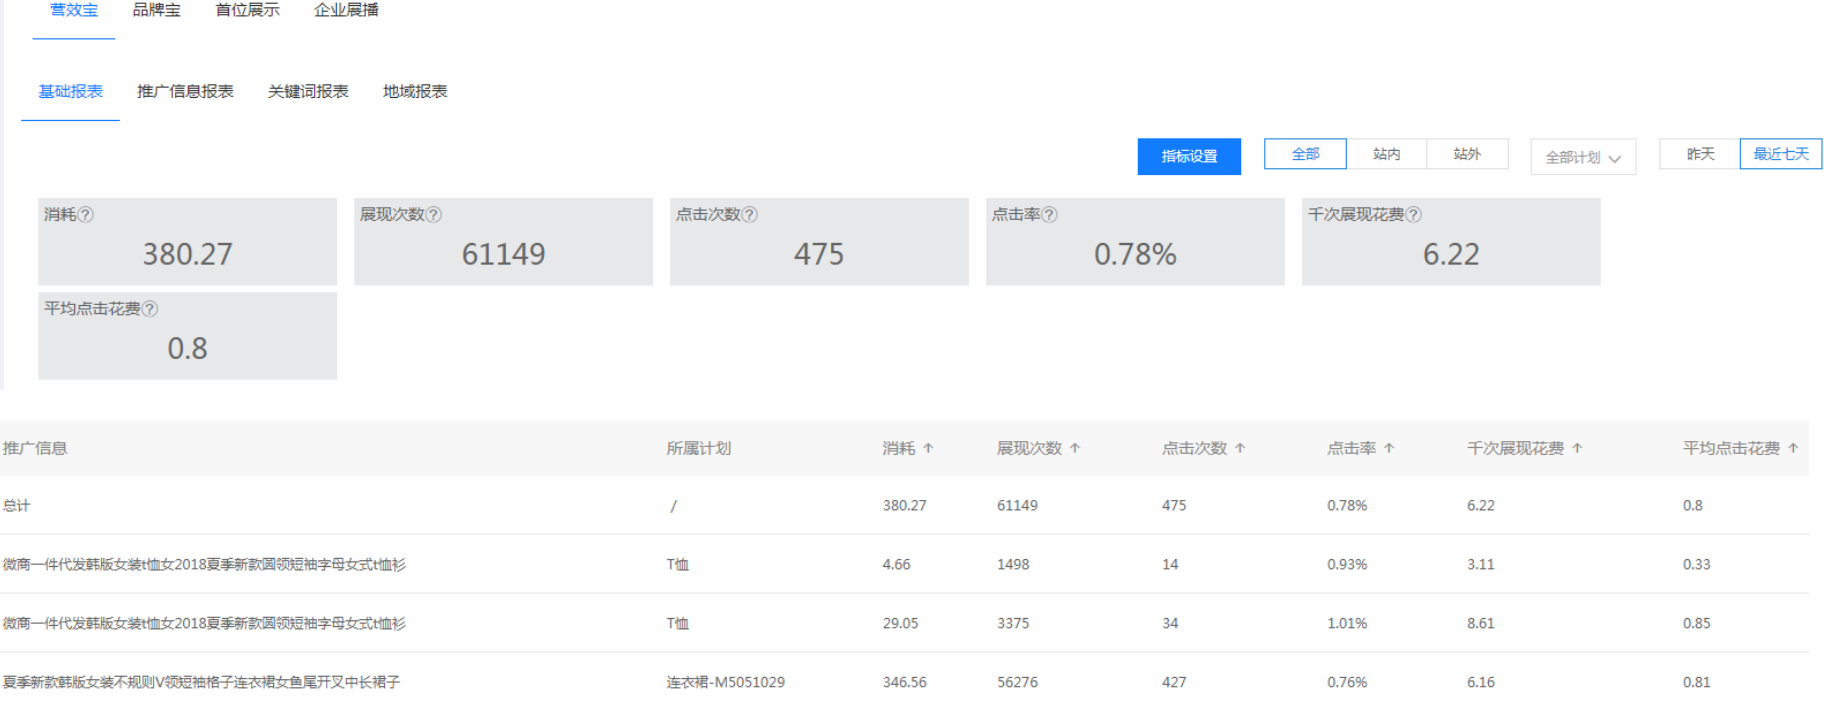
Task: Switch to 推广信息报表 tab
Action: pyautogui.click(x=185, y=92)
